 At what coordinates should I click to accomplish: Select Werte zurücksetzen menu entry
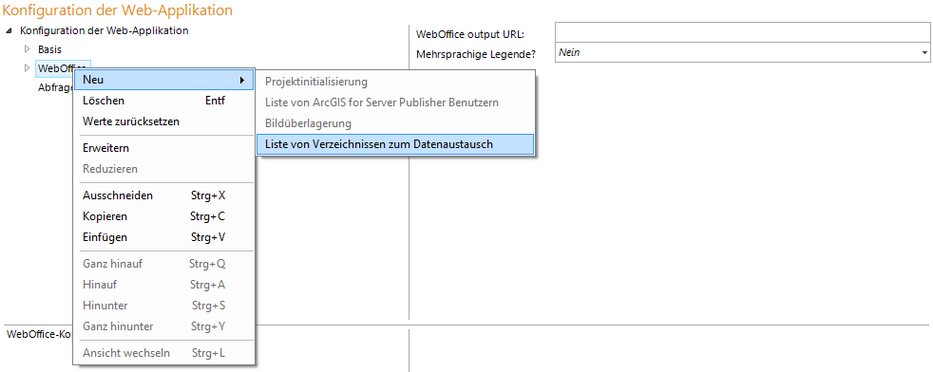tap(164, 121)
